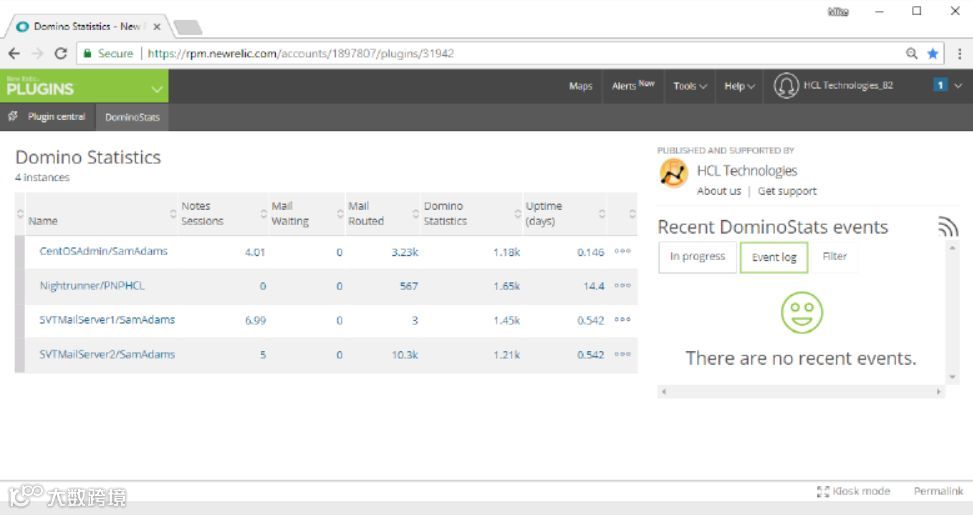Viewport: 973px width, 515px height.
Task: Open options dots for Nightrunner row
Action: coord(622,285)
